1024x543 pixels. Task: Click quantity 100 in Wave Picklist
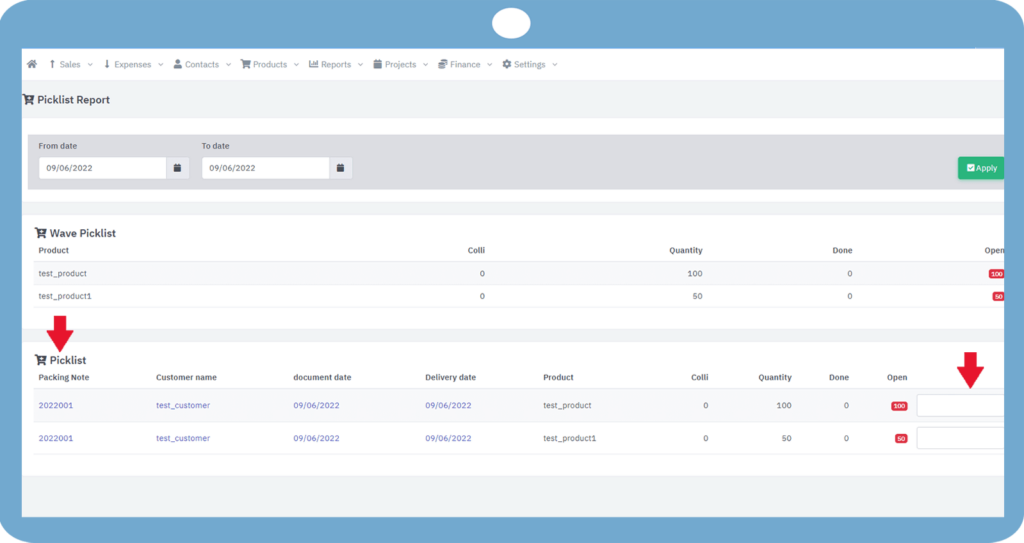tap(695, 274)
